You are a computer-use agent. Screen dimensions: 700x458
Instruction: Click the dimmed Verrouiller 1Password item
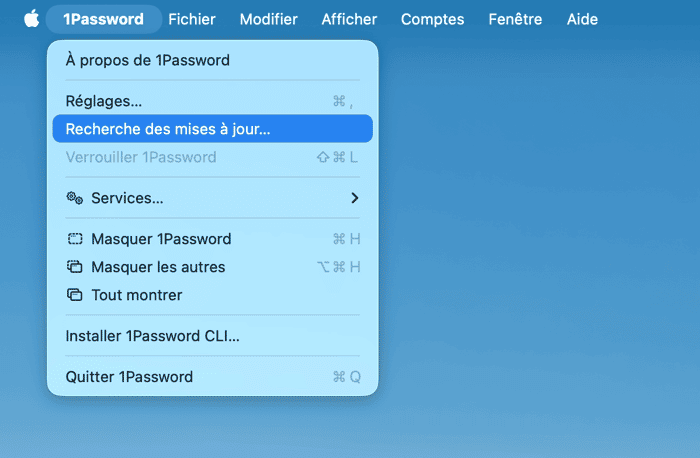pyautogui.click(x=212, y=157)
